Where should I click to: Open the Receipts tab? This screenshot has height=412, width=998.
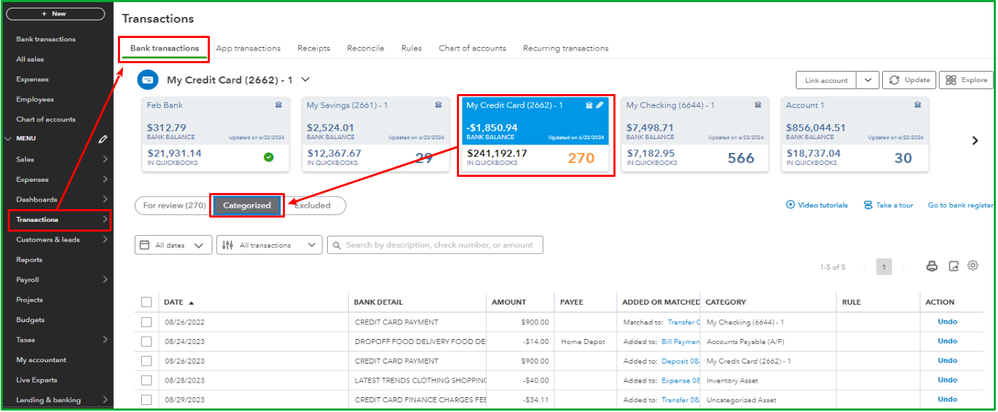[314, 48]
